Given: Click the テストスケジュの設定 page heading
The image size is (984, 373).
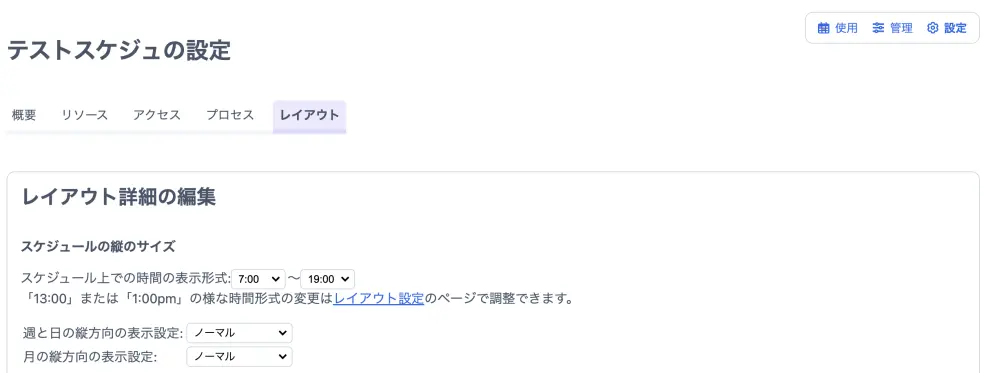Looking at the screenshot, I should (119, 50).
